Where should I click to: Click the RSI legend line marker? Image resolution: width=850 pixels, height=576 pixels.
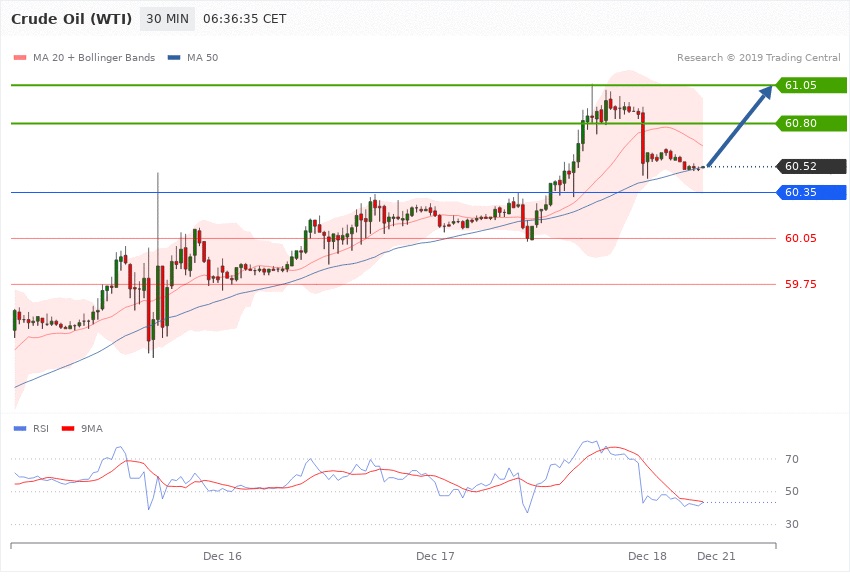pos(19,428)
